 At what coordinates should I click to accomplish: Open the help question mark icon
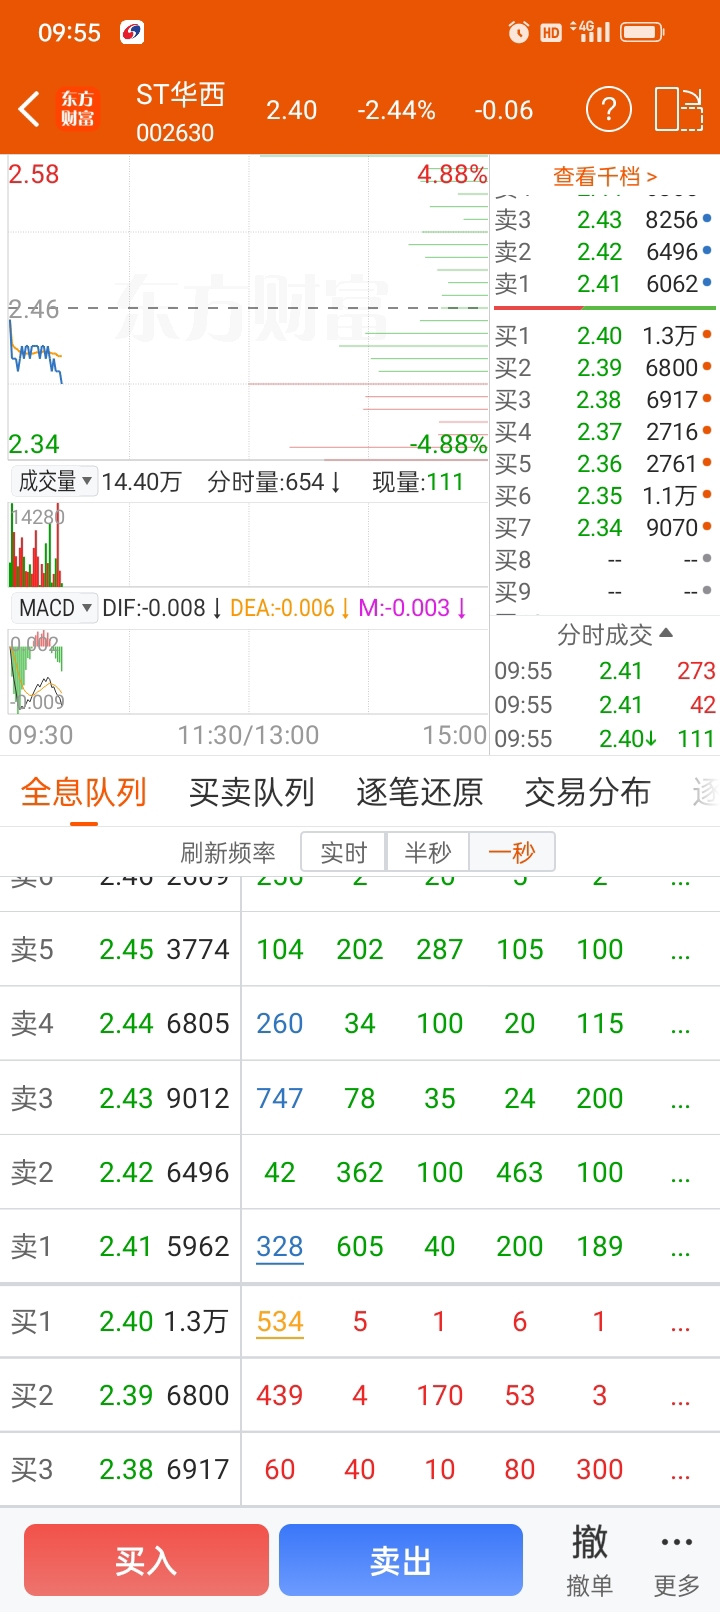coord(608,109)
